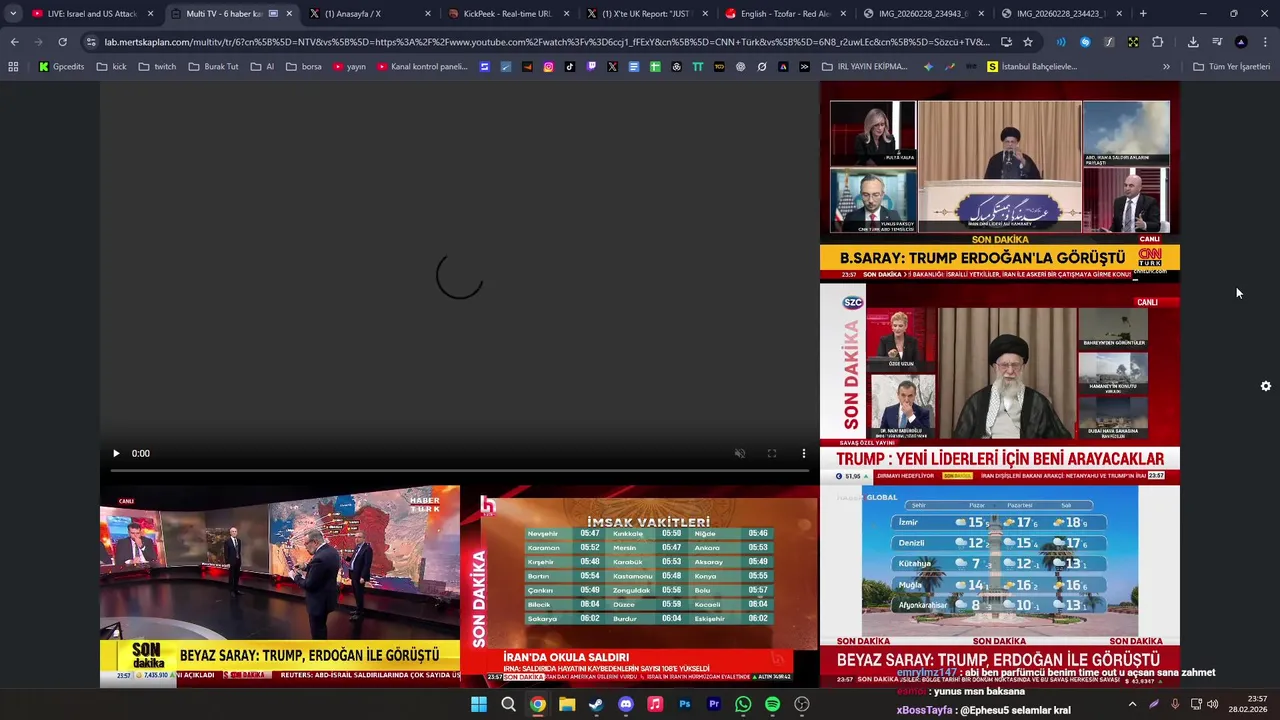Bookmark this page with the star
Screen dimensions: 1280x720
(1028, 42)
